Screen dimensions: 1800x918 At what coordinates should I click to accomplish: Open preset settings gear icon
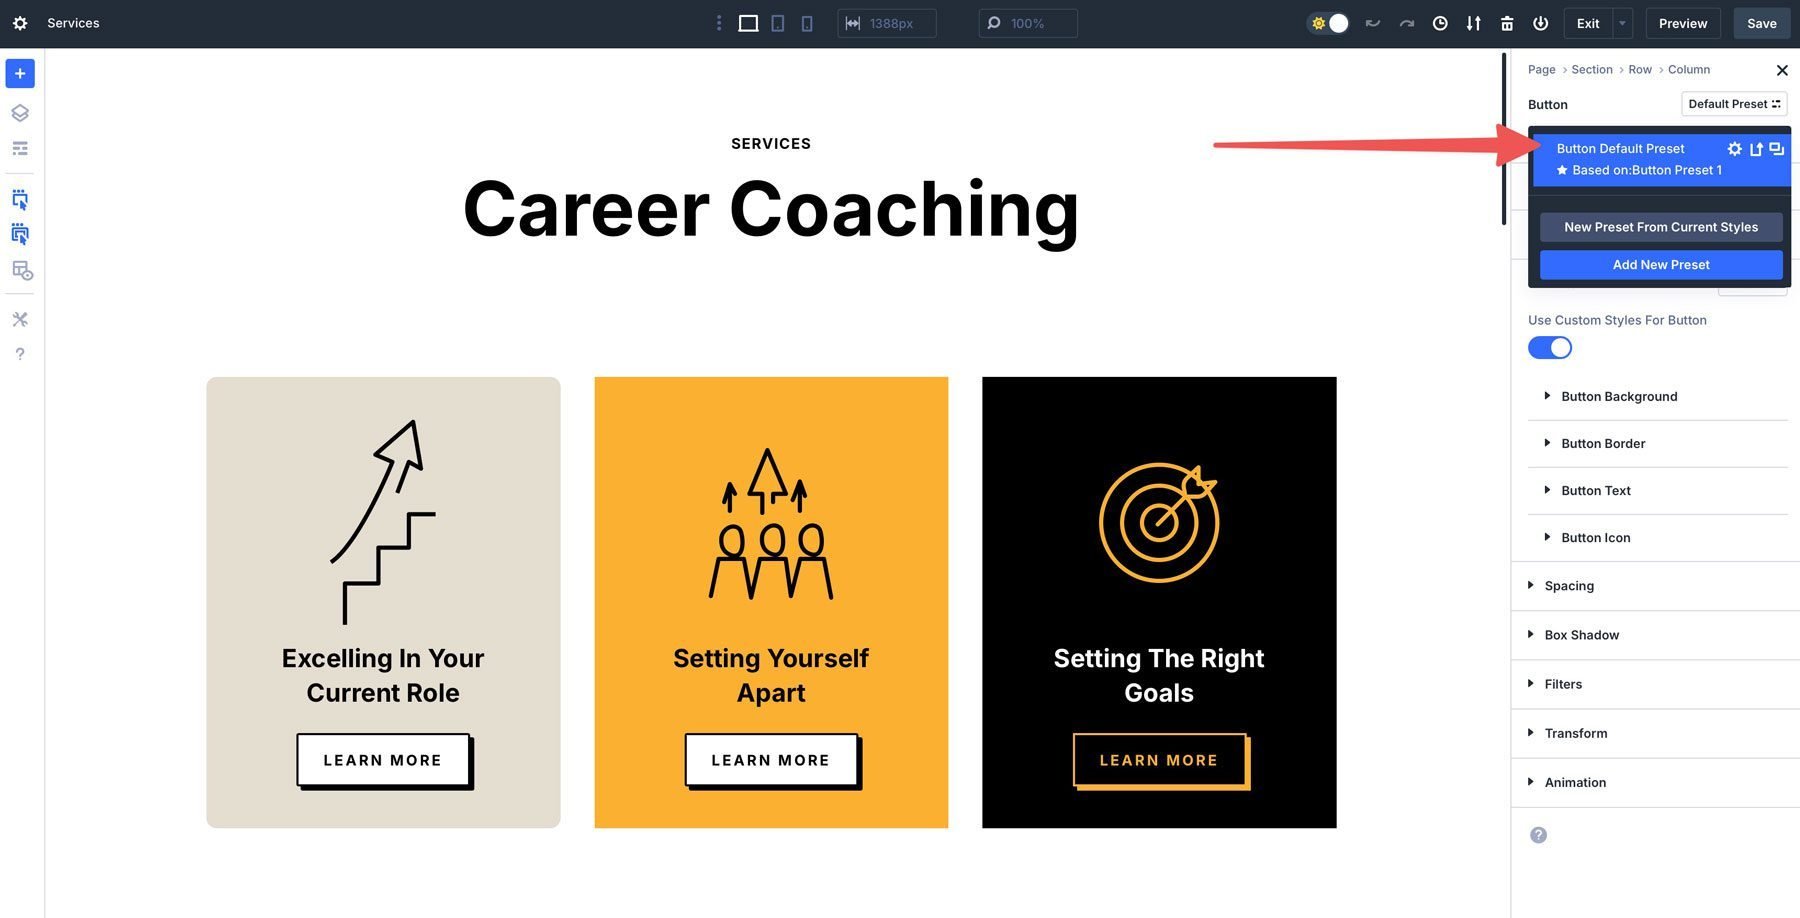pyautogui.click(x=1735, y=149)
